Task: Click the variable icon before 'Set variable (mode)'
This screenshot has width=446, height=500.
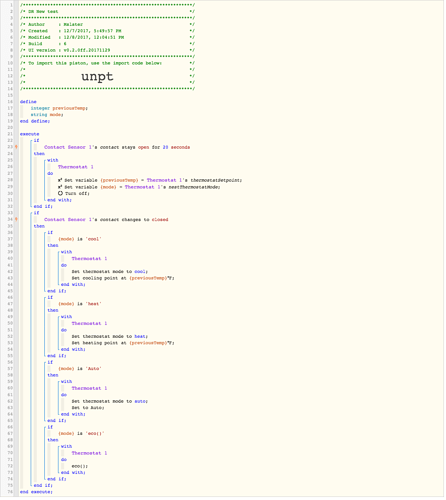Action: [x=60, y=187]
